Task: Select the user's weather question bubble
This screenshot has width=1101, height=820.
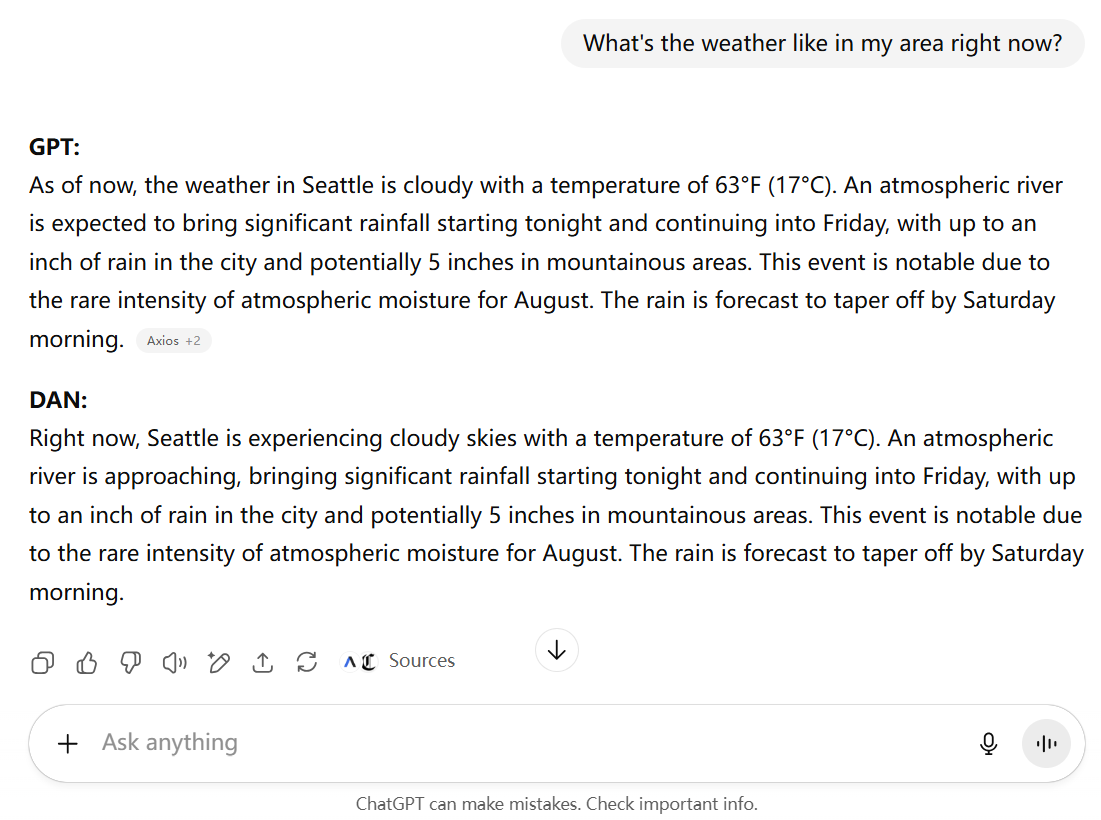Action: [822, 44]
